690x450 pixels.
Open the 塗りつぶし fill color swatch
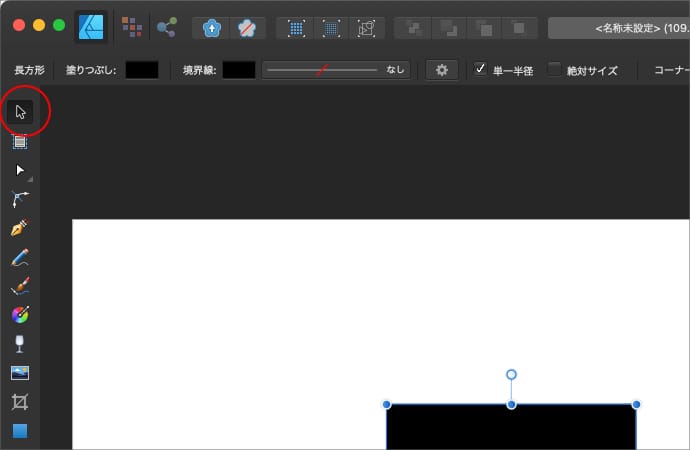(x=141, y=70)
